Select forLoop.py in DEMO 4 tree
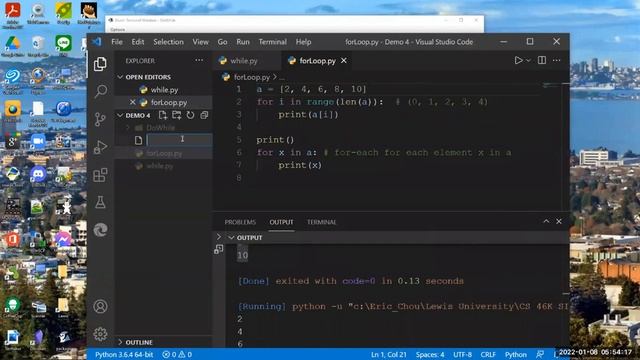 [163, 153]
